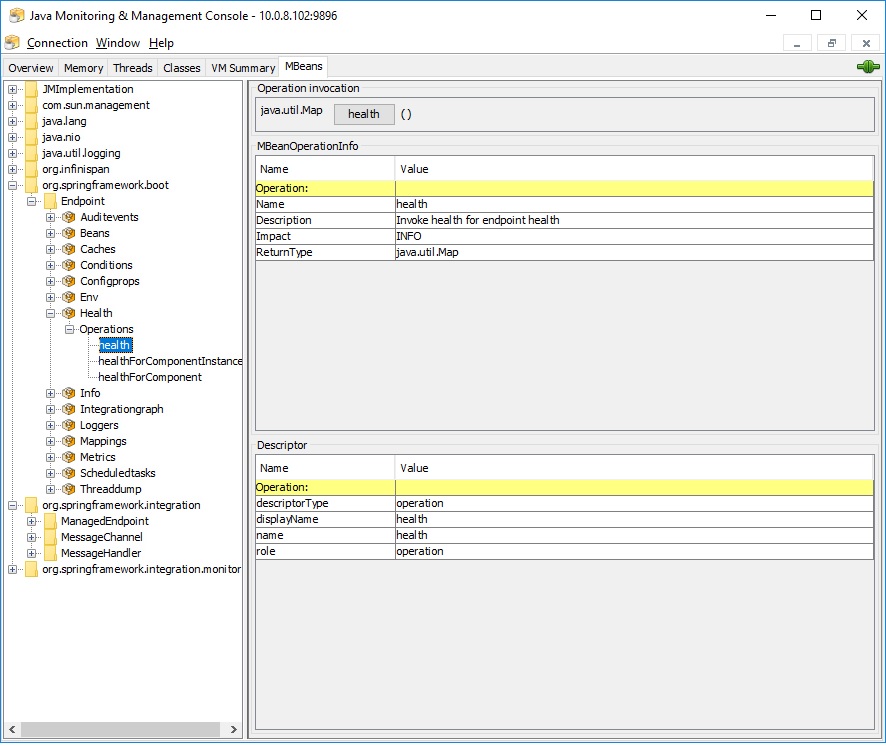
Task: Select the healthForComponent operation
Action: click(150, 377)
